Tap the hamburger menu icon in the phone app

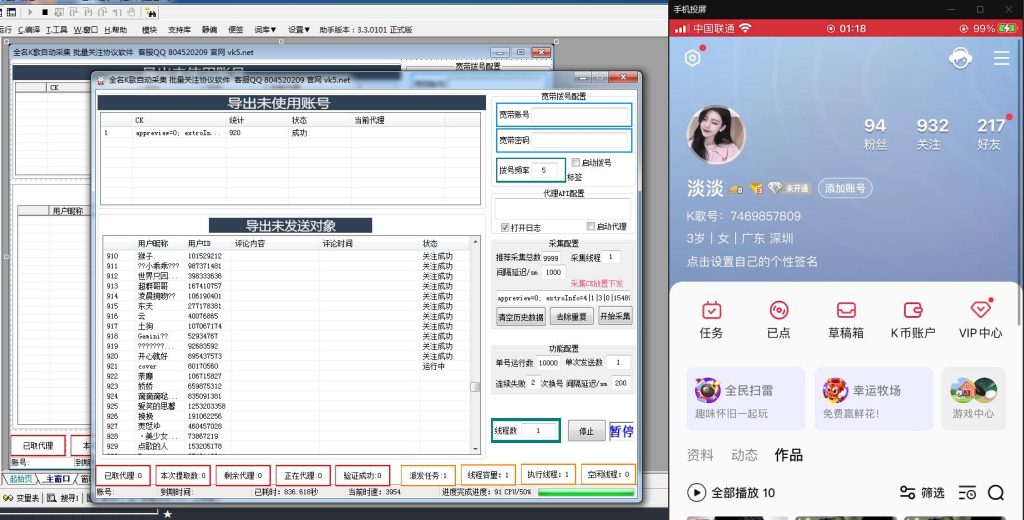[1001, 58]
